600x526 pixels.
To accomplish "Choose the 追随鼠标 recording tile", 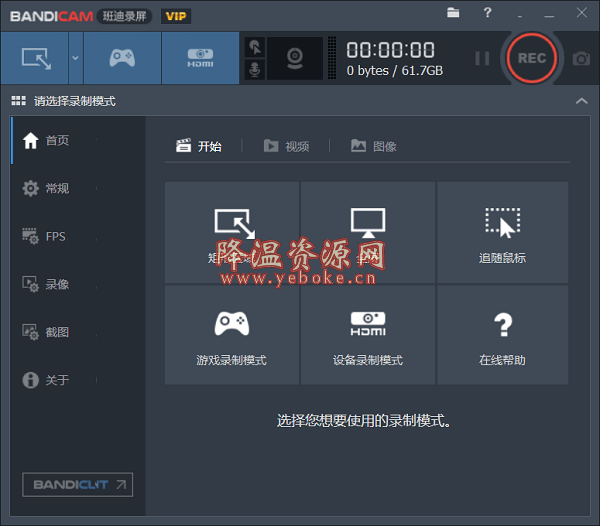I will pyautogui.click(x=502, y=233).
